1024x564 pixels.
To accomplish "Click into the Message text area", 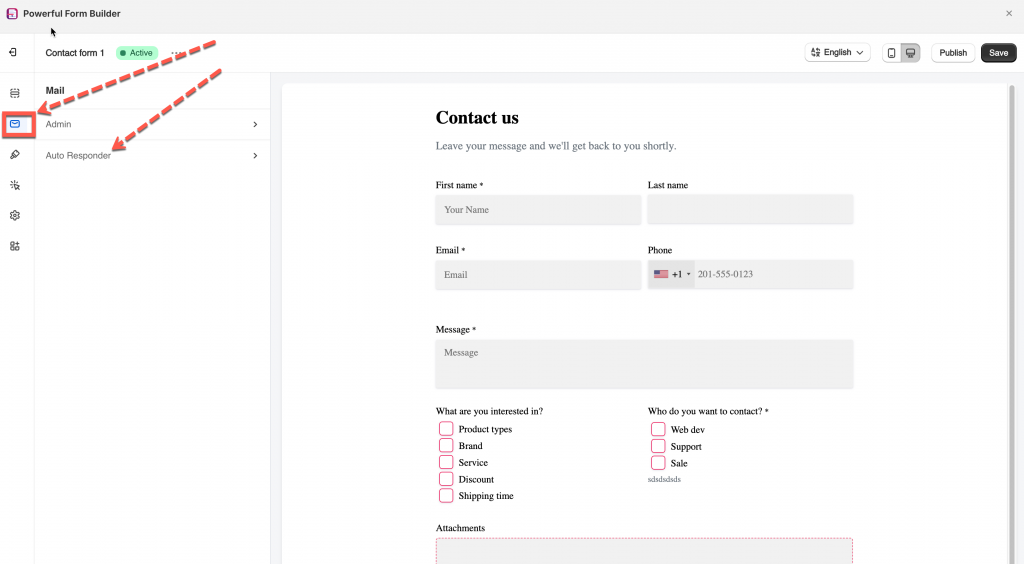I will tap(644, 364).
